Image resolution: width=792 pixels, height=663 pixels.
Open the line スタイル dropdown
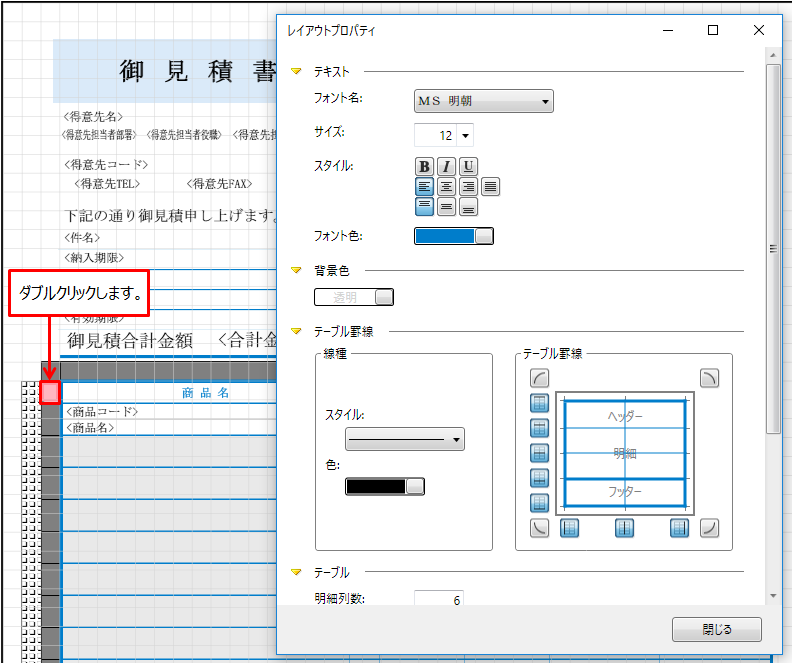pyautogui.click(x=404, y=439)
